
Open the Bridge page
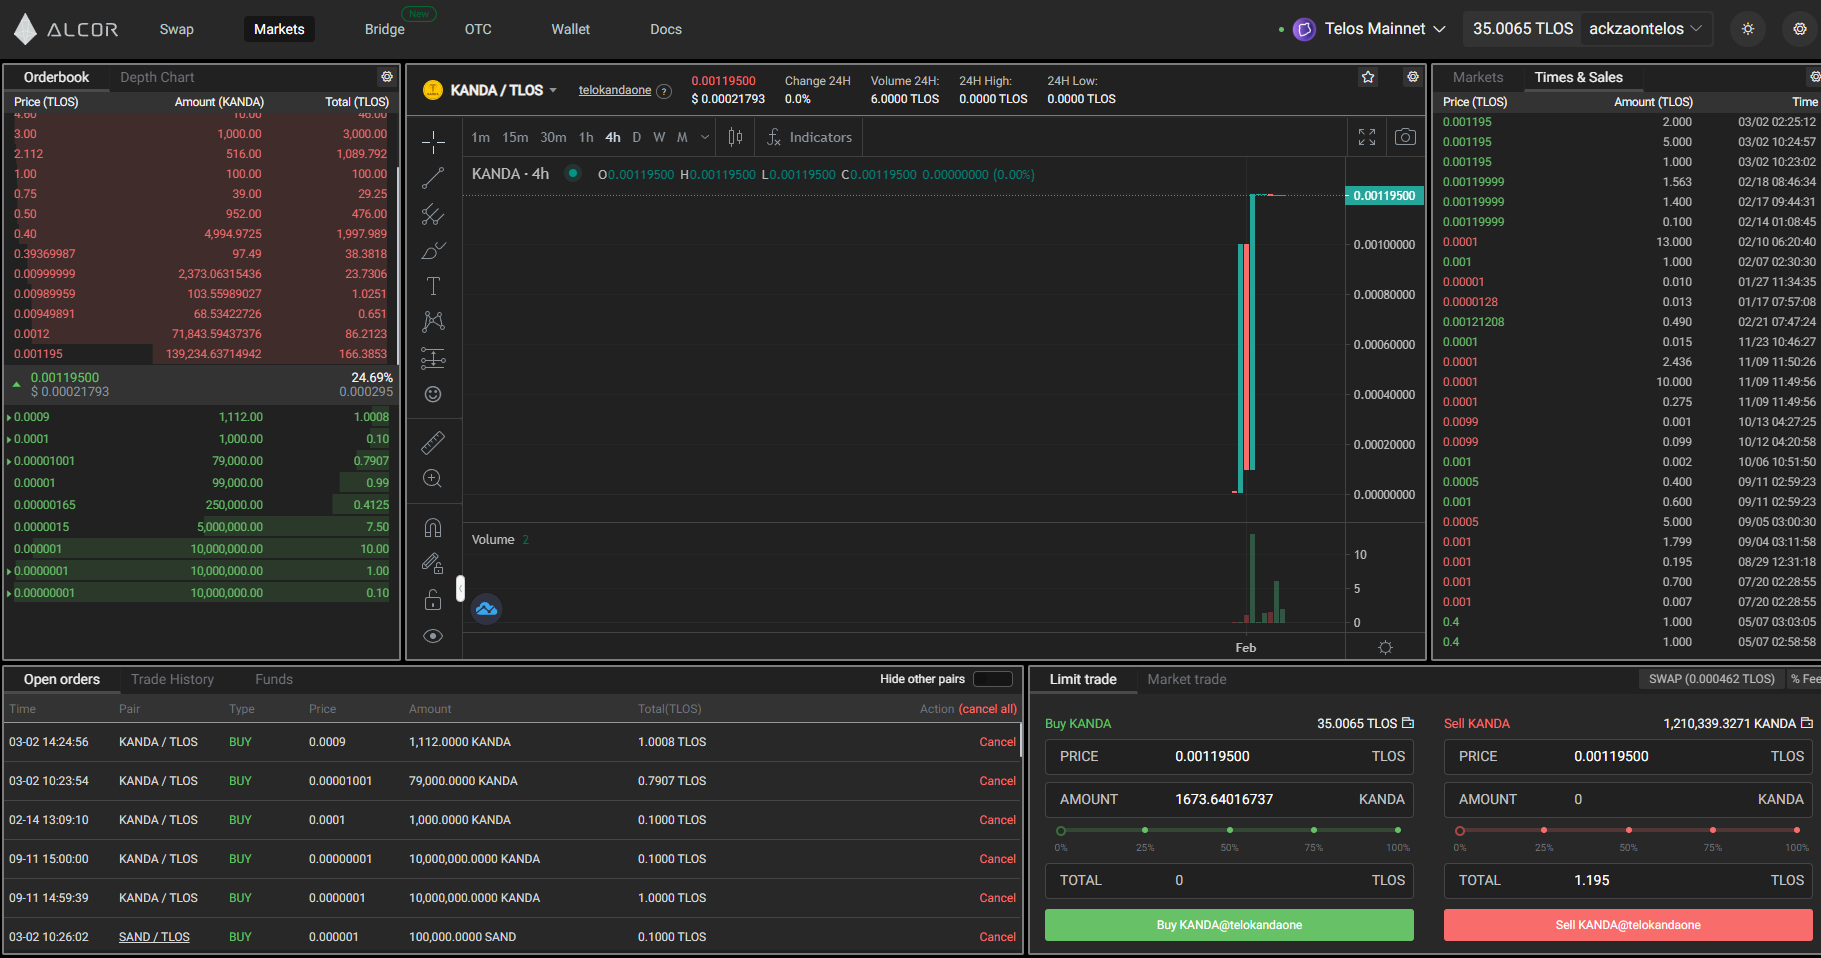385,29
